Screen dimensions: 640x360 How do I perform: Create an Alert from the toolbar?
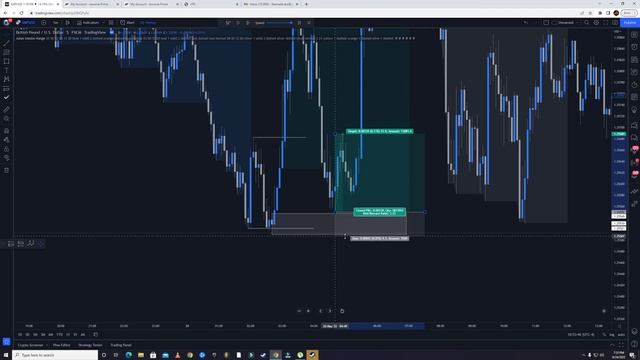(x=127, y=22)
